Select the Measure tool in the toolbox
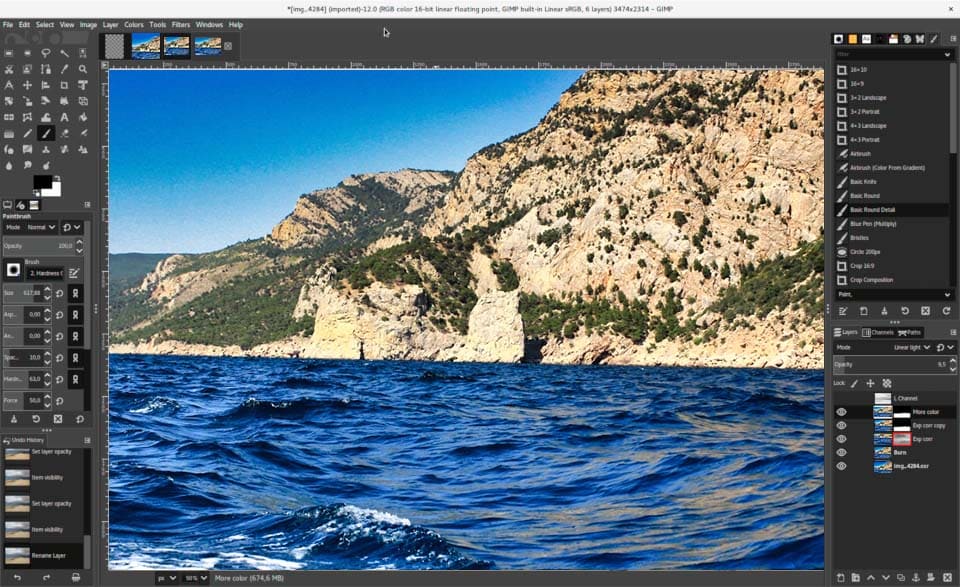Image resolution: width=960 pixels, height=587 pixels. tap(9, 85)
